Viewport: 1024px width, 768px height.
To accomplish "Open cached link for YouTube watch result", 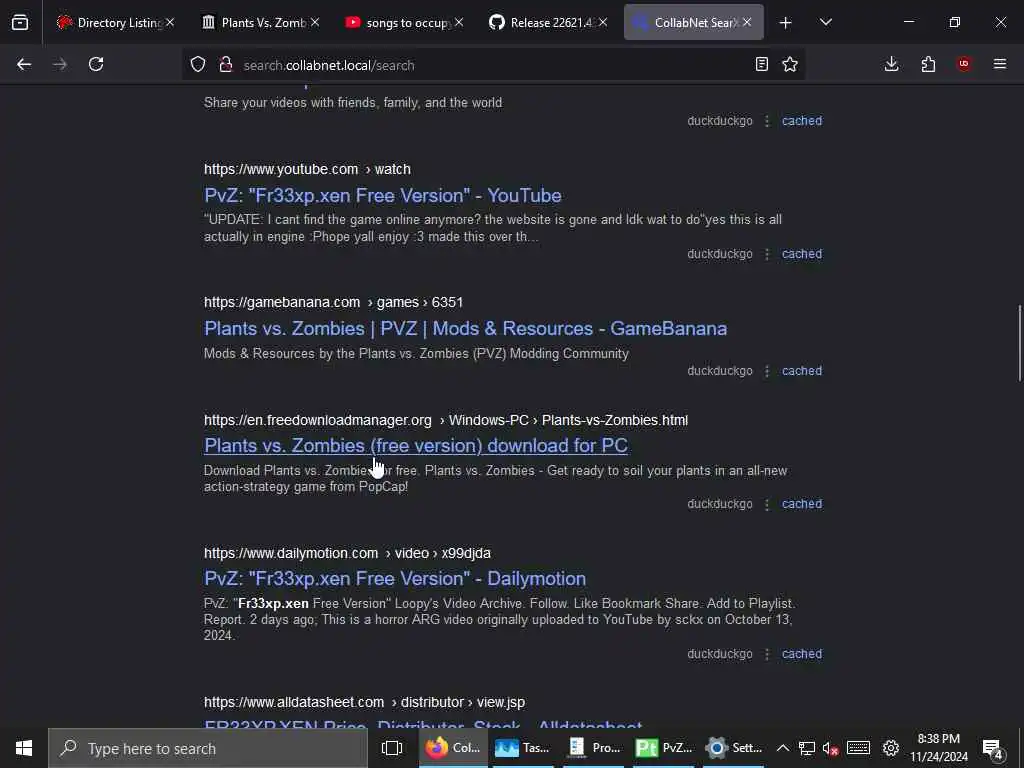I will click(x=802, y=254).
